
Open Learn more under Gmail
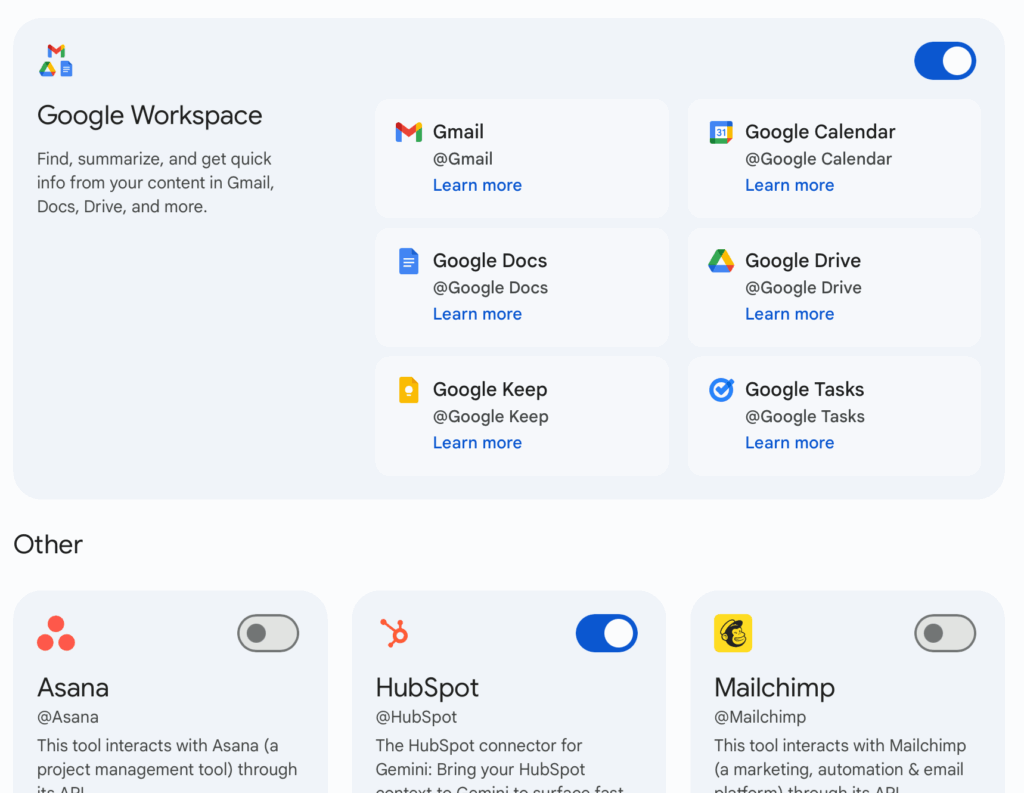477,185
